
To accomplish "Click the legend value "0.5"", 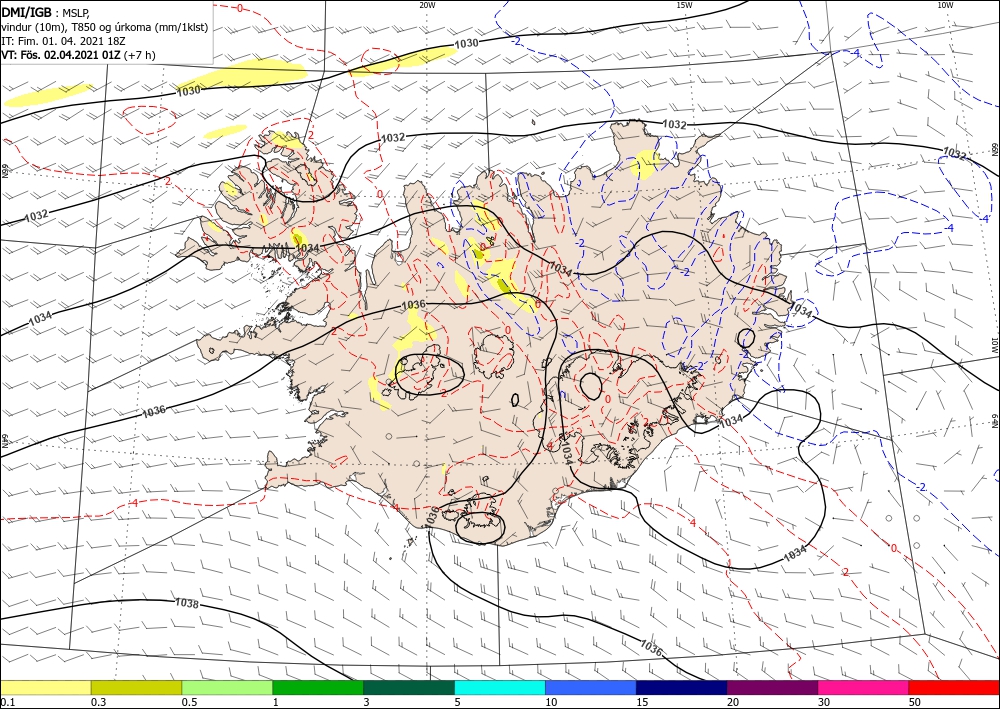I will tap(189, 702).
